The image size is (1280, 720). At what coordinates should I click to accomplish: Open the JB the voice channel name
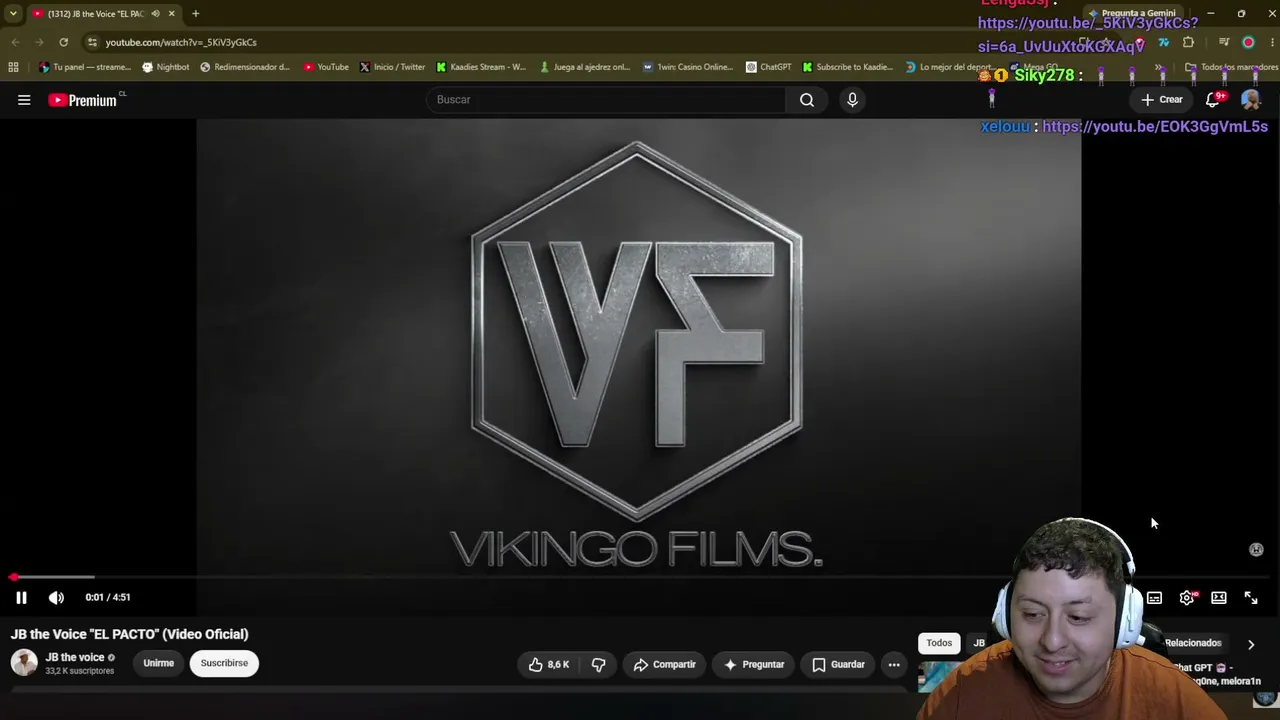[75, 657]
